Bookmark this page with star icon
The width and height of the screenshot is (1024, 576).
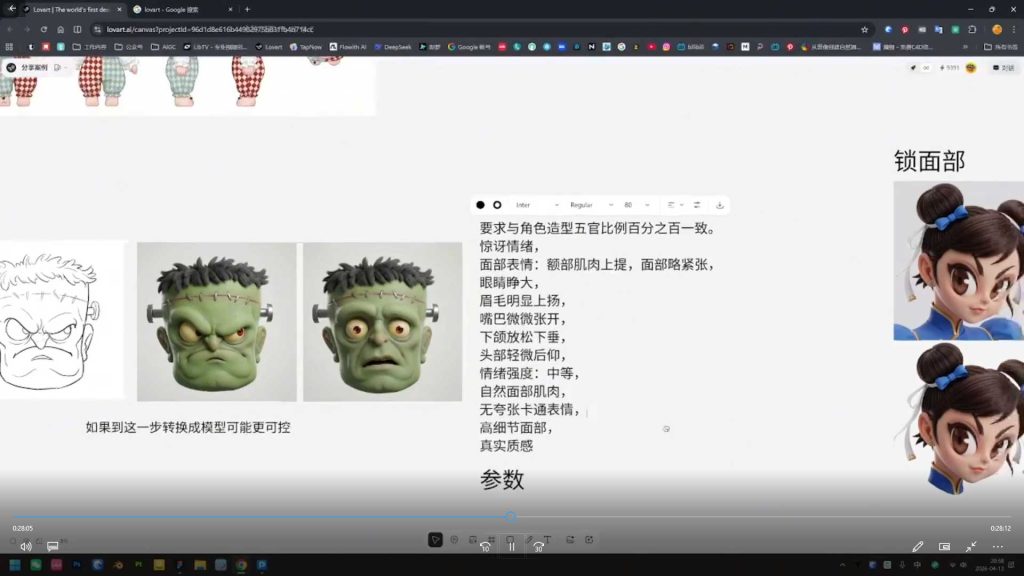coord(865,29)
